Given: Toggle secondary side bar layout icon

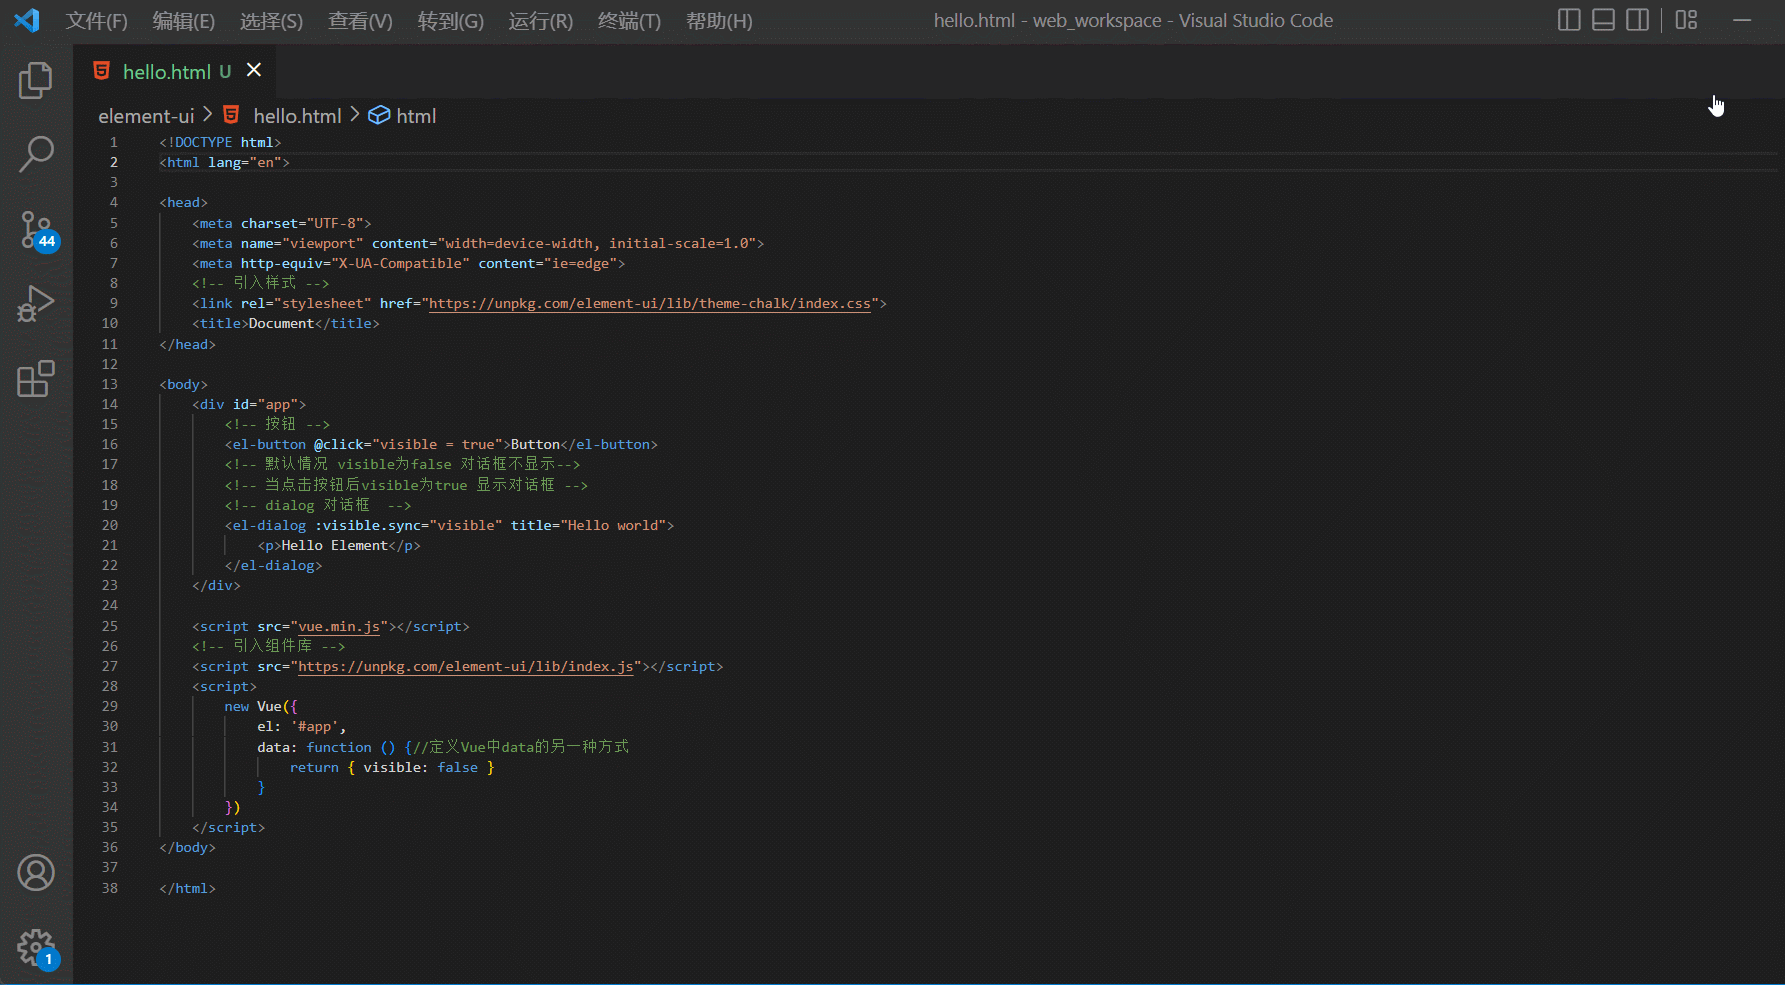Looking at the screenshot, I should (x=1637, y=20).
